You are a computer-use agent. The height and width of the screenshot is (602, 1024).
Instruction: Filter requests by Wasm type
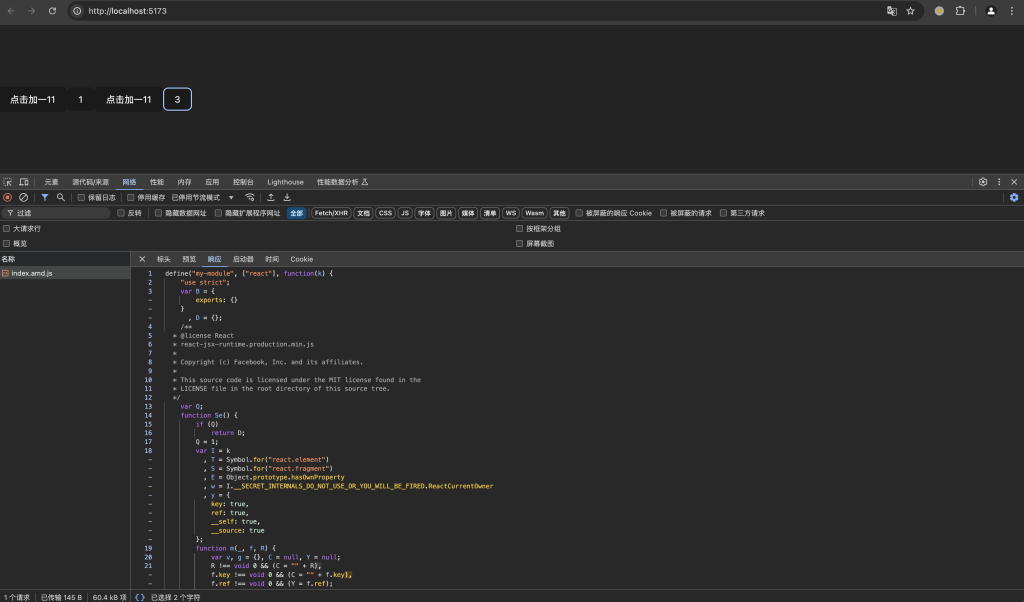534,213
